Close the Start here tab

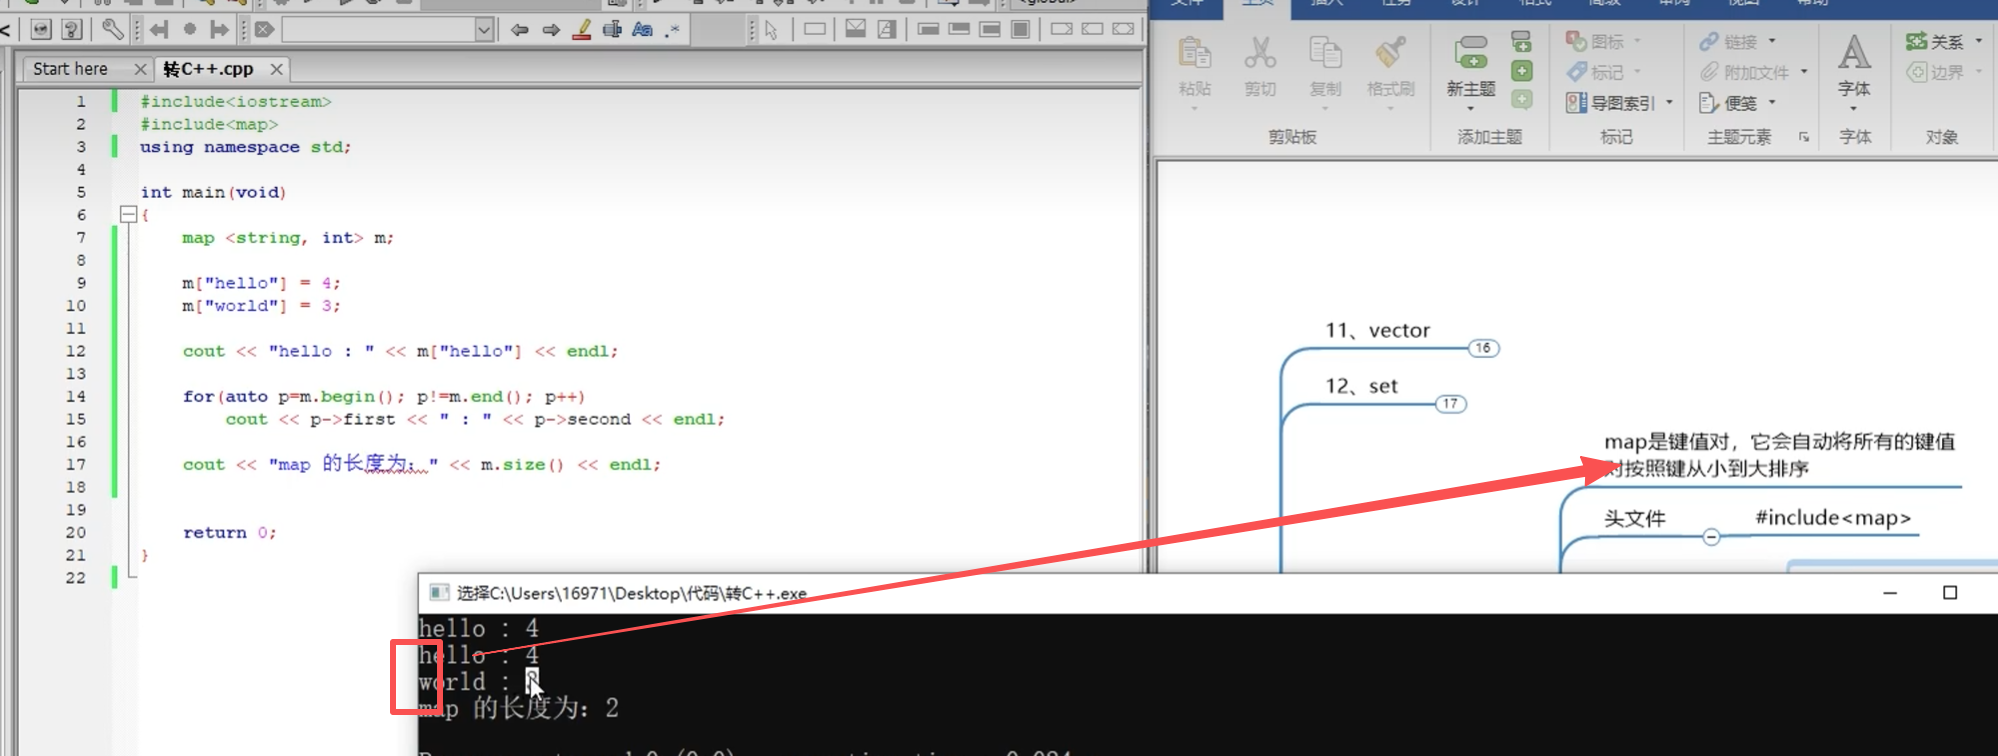coord(140,69)
